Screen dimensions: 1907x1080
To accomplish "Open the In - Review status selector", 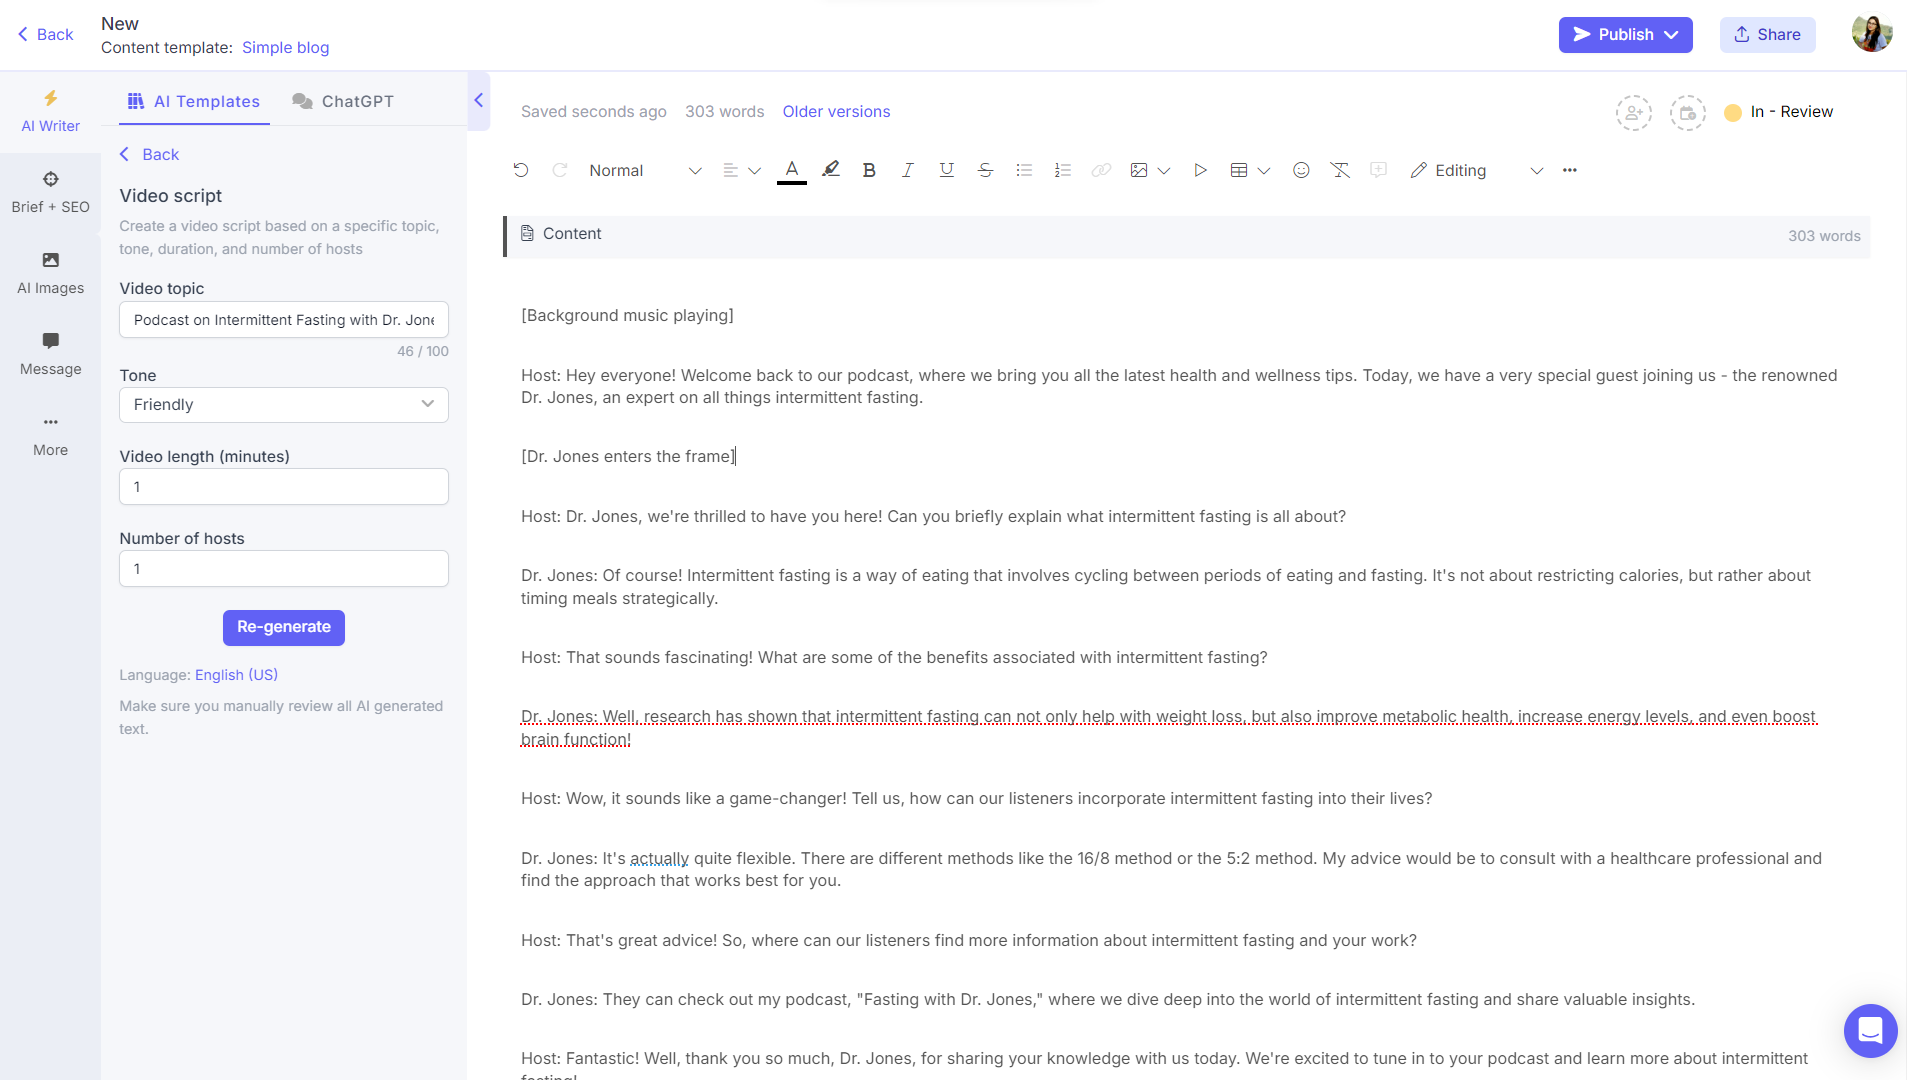I will click(x=1780, y=112).
